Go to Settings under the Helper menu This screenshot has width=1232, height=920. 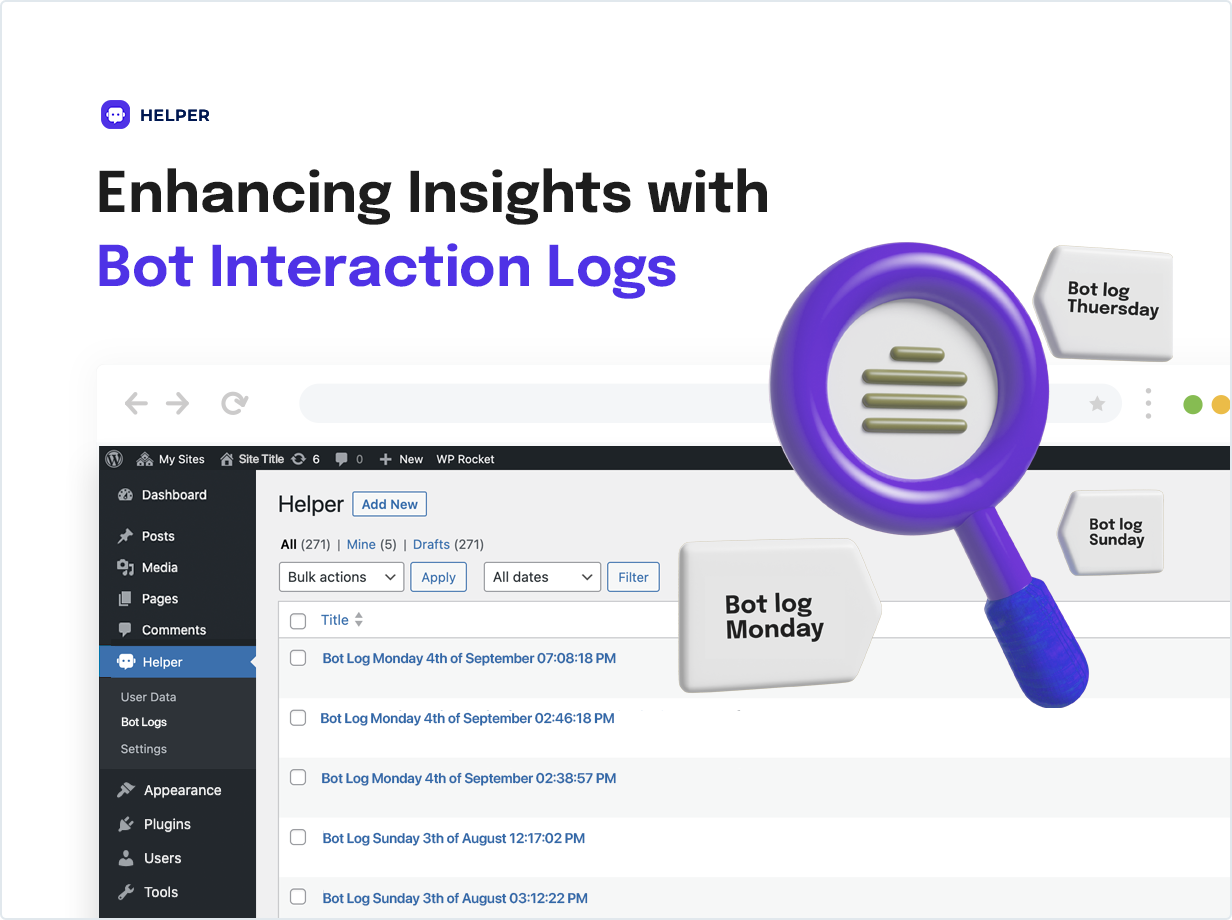tap(144, 749)
